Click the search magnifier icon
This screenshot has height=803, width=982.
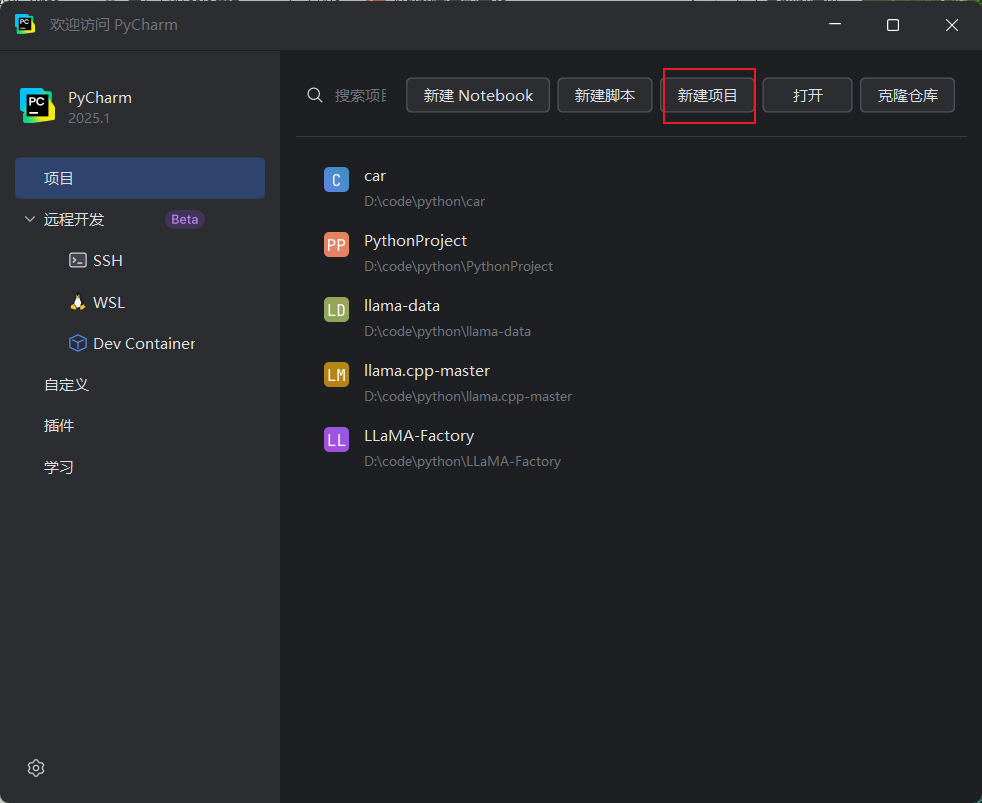(x=315, y=95)
